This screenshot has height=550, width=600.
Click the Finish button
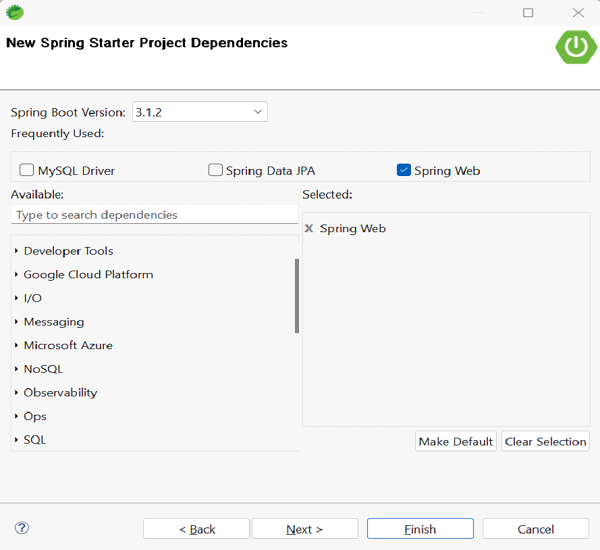click(x=420, y=529)
